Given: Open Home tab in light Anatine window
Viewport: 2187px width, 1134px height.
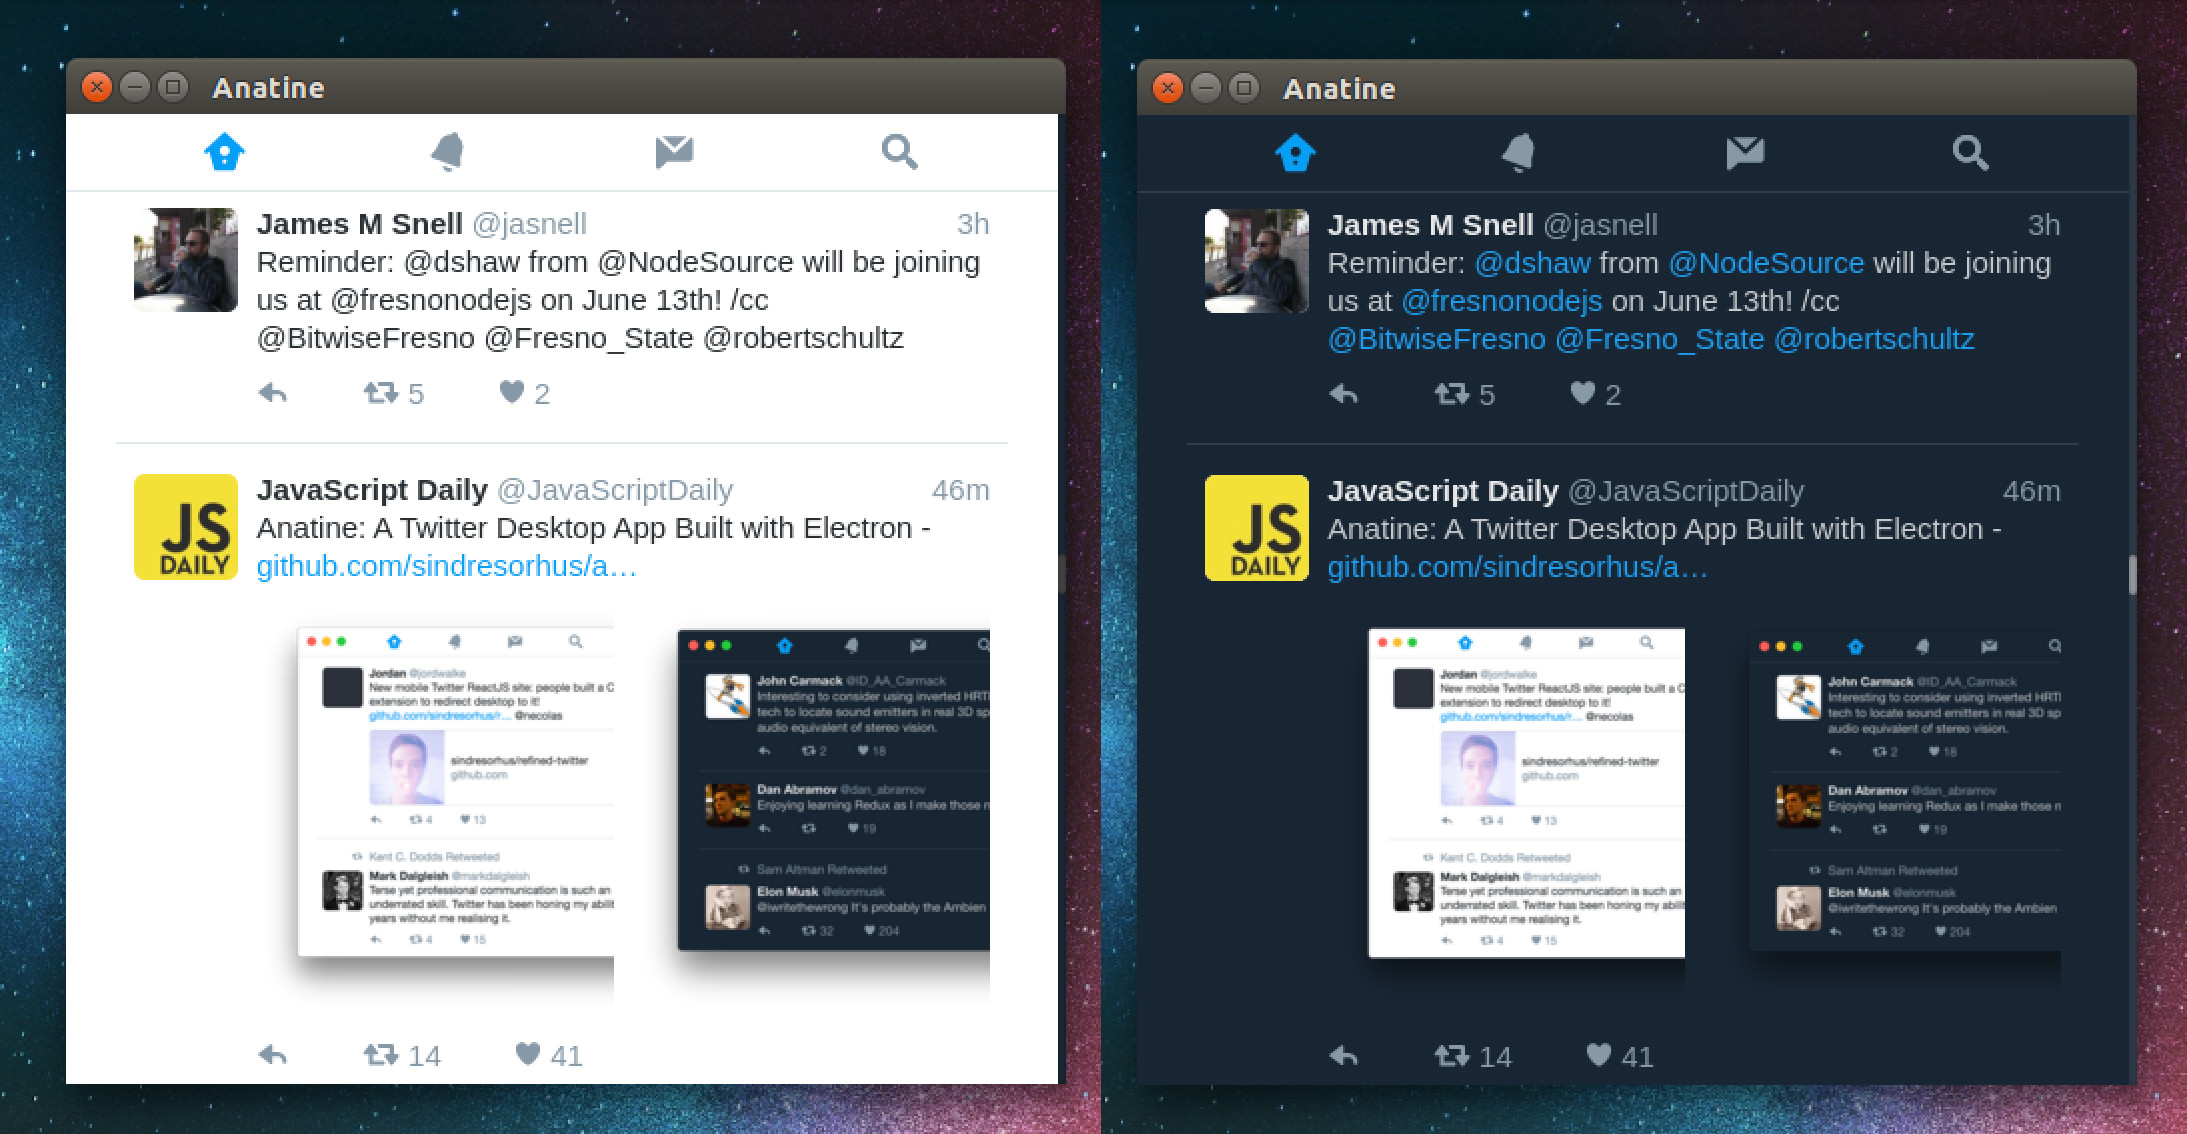Looking at the screenshot, I should tap(224, 152).
